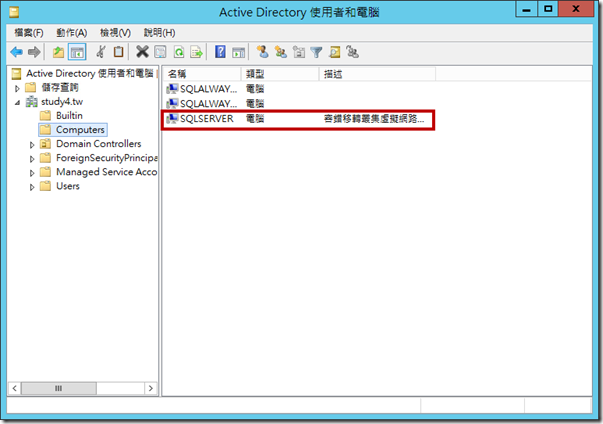Create a new group icon

click(x=281, y=52)
